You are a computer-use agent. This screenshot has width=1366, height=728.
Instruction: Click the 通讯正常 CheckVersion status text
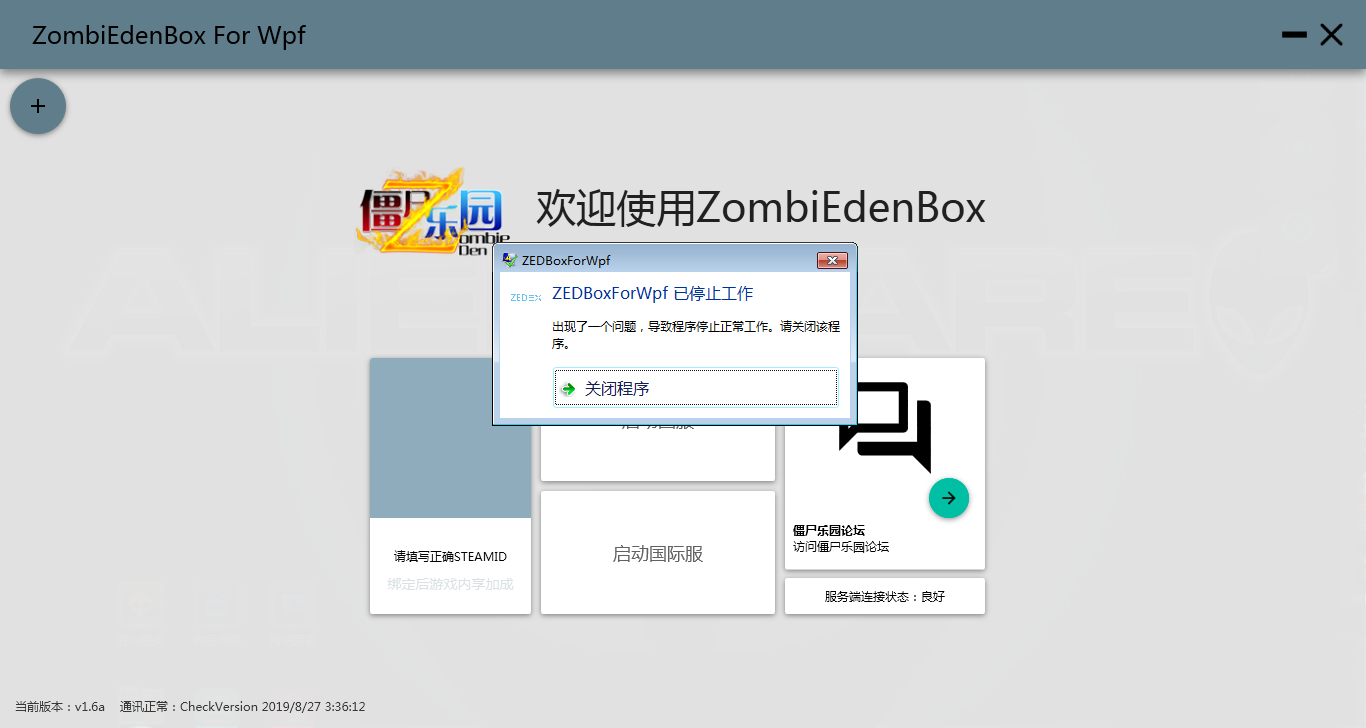242,707
